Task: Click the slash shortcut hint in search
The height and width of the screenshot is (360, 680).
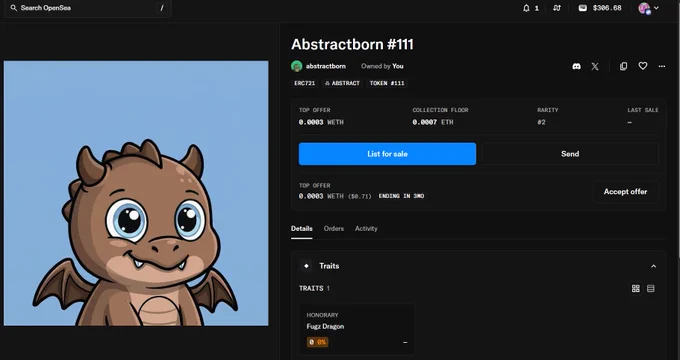Action: point(162,8)
